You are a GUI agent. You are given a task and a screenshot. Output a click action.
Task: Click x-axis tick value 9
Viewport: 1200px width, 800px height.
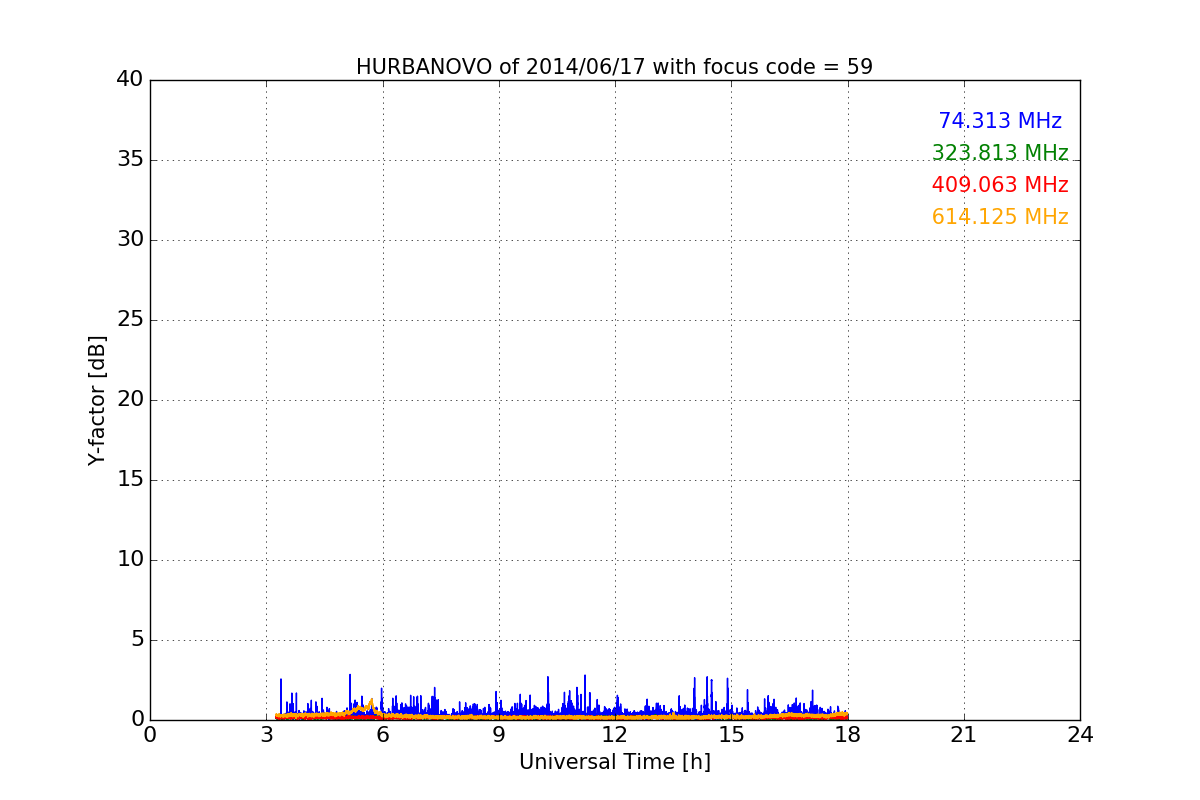click(x=499, y=735)
